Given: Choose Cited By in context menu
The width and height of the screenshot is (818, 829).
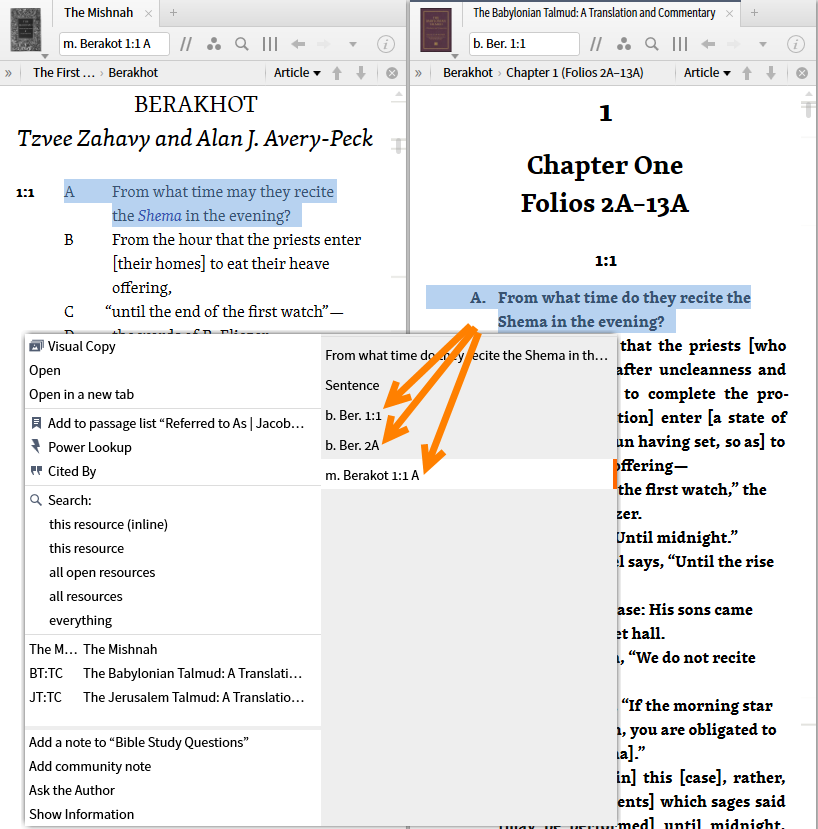Looking at the screenshot, I should tap(173, 471).
